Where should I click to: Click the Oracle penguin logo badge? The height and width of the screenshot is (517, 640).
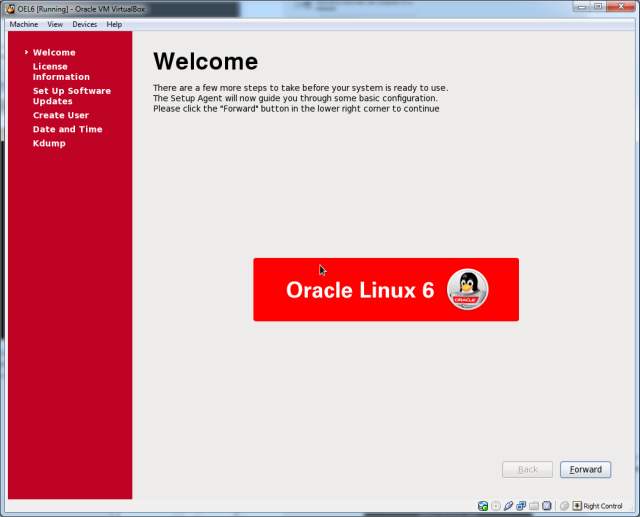pyautogui.click(x=467, y=289)
